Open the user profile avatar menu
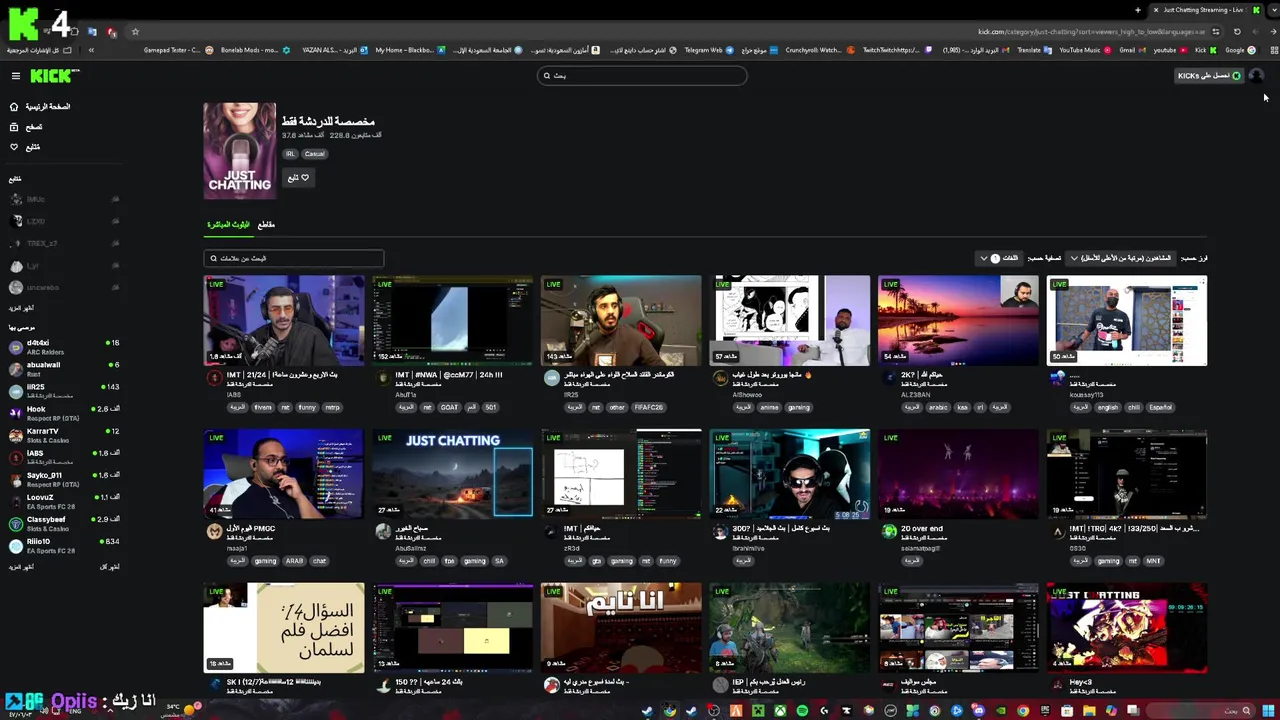The height and width of the screenshot is (720, 1280). click(1256, 75)
